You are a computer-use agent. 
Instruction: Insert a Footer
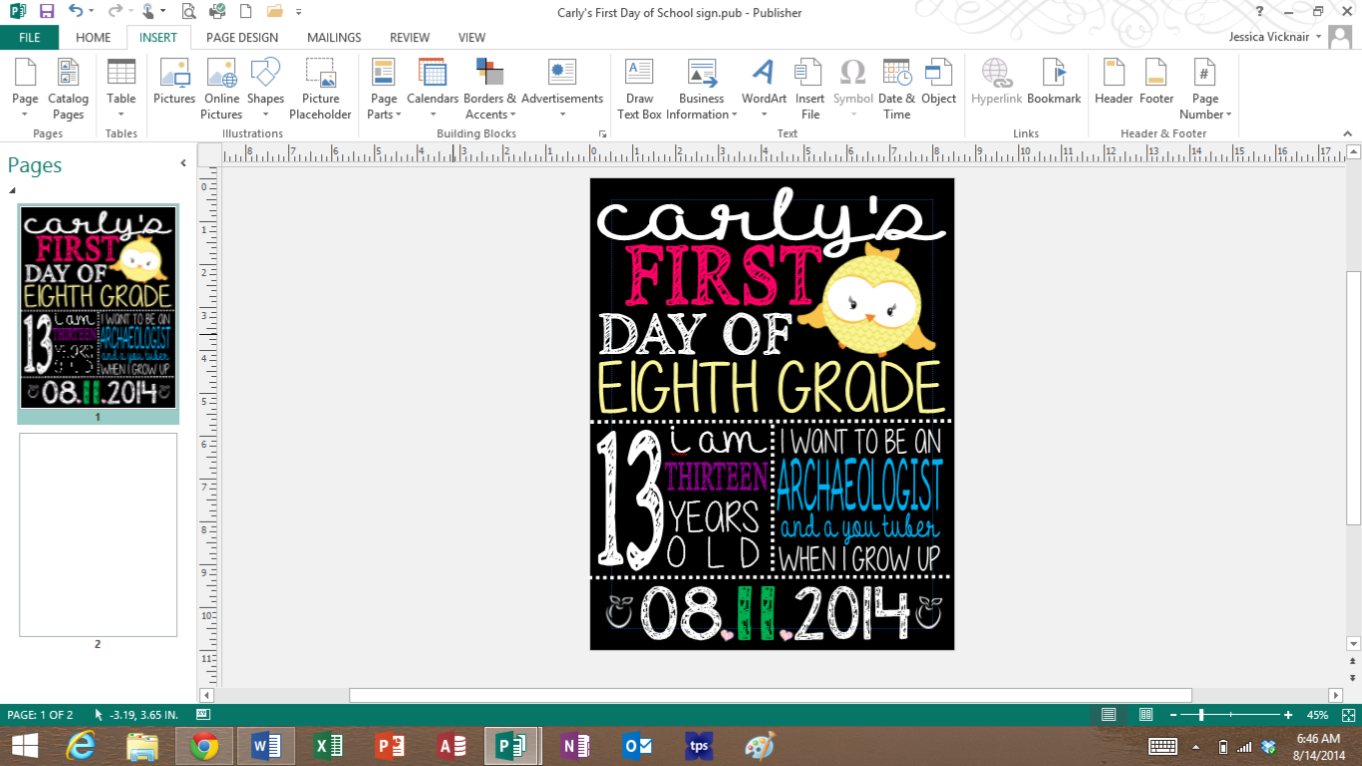[1156, 85]
